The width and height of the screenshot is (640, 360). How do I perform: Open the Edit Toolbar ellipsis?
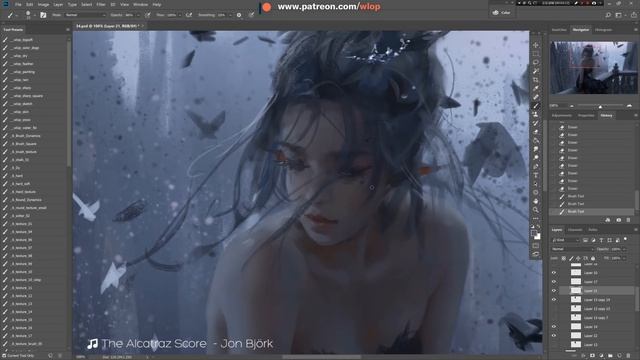[536, 218]
